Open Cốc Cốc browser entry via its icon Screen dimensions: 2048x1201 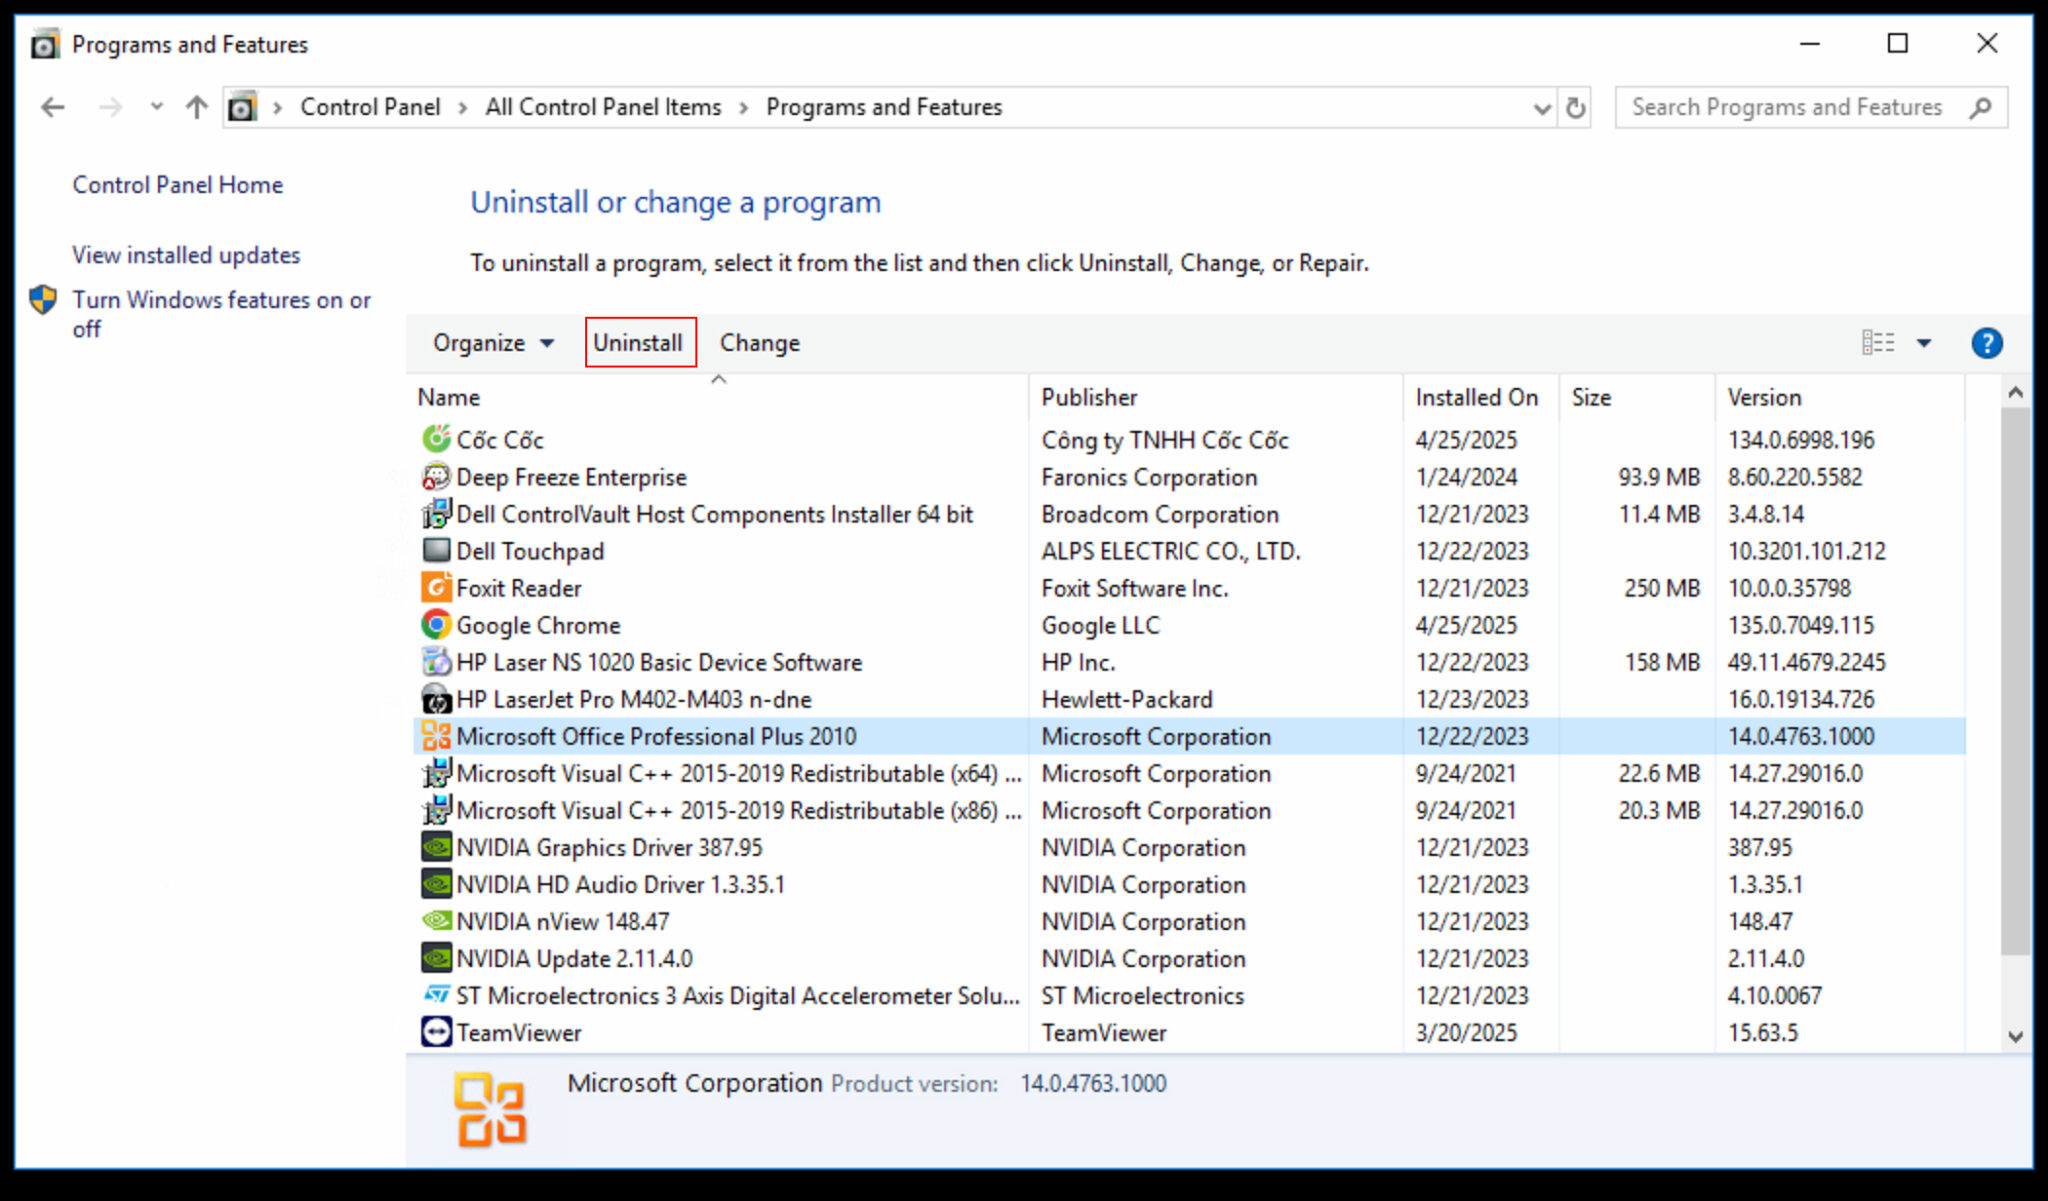click(x=436, y=439)
